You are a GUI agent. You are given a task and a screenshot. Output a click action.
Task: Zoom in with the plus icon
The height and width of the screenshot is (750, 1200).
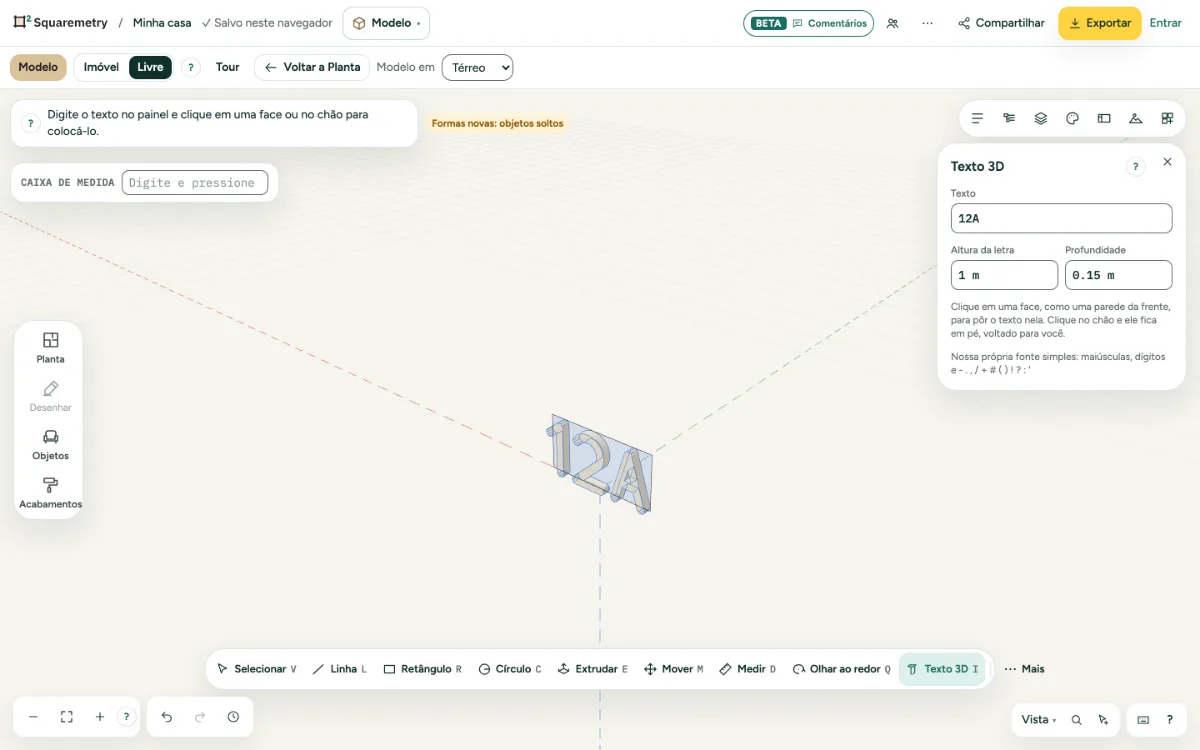pyautogui.click(x=100, y=717)
